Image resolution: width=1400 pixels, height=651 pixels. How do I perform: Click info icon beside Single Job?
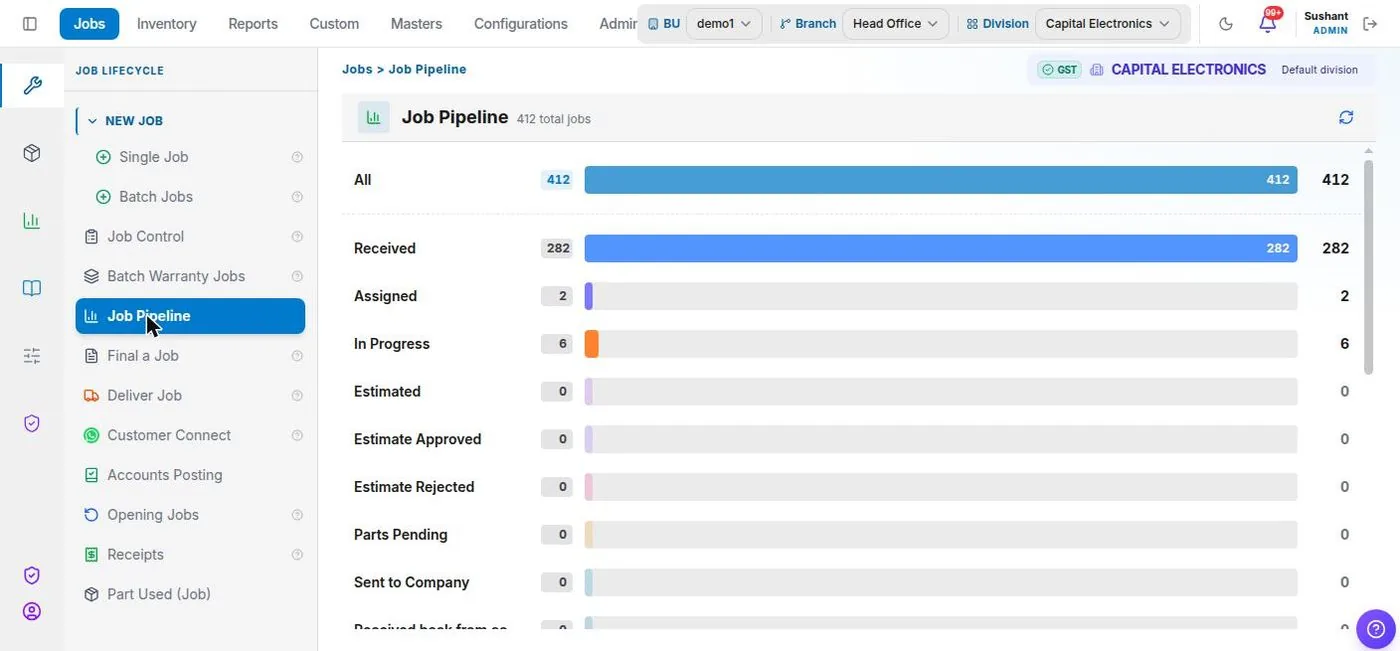click(297, 157)
